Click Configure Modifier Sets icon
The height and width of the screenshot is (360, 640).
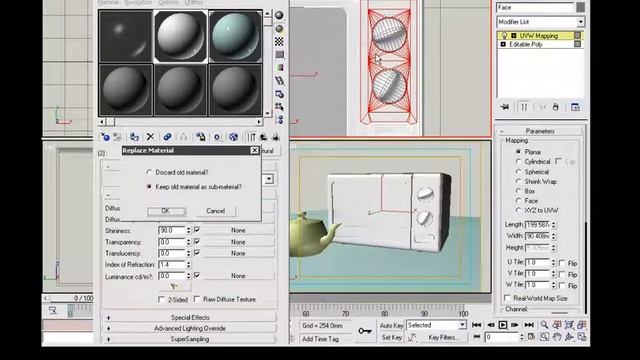575,107
